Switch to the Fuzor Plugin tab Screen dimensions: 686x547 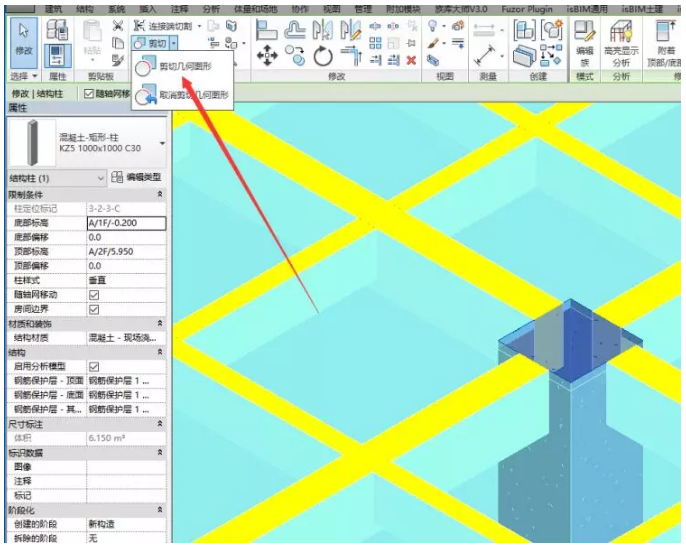coord(527,9)
